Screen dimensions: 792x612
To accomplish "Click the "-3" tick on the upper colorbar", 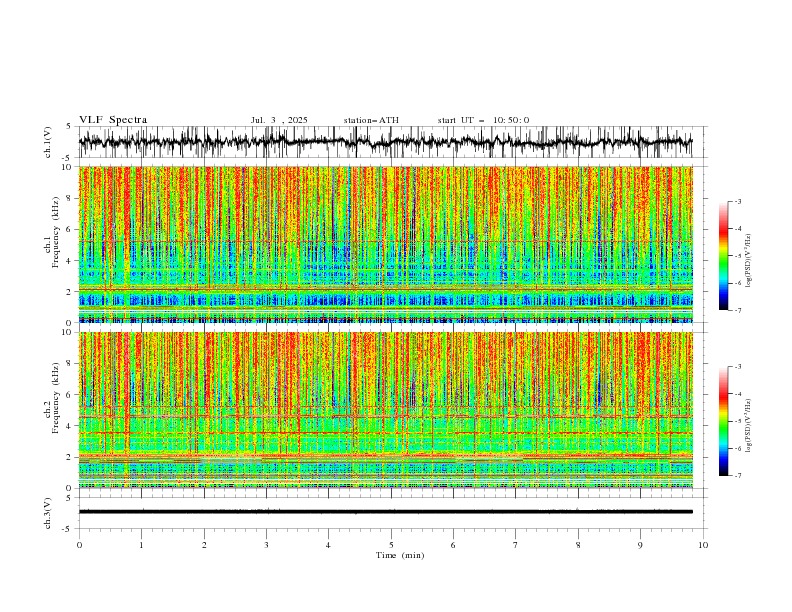I will 737,201.
